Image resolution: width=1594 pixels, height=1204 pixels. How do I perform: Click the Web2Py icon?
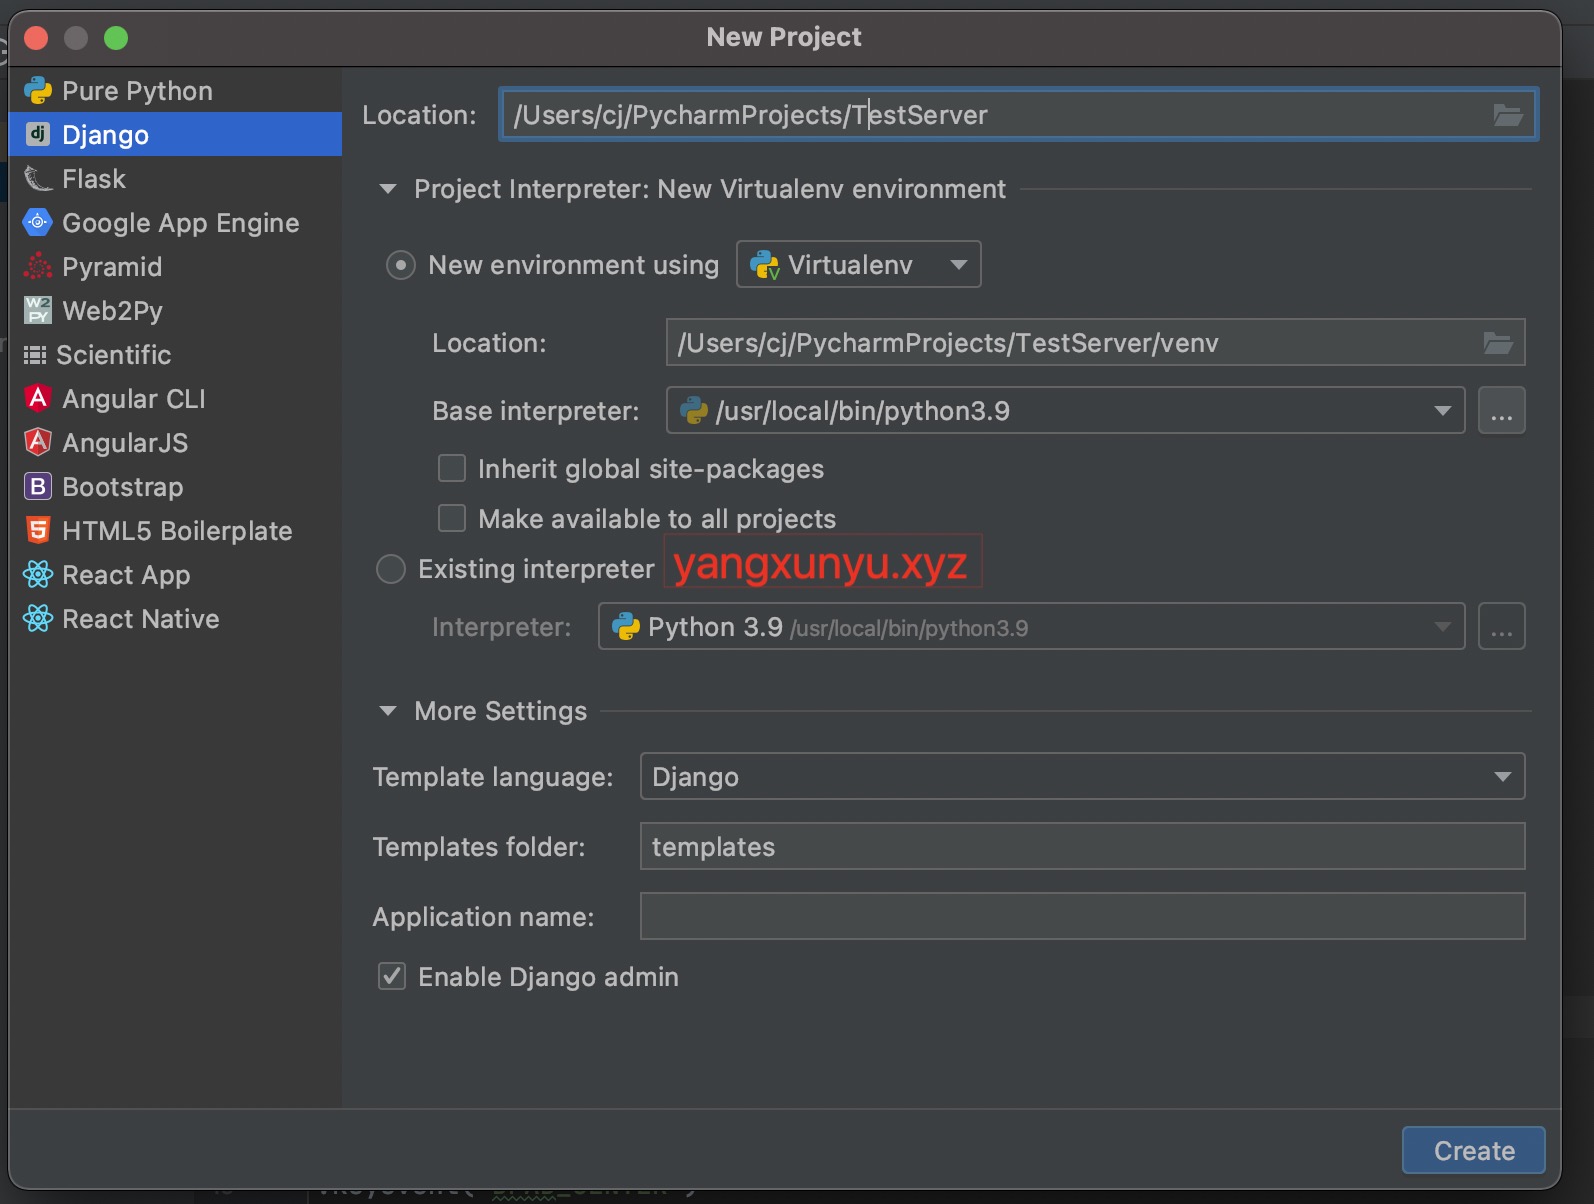[x=38, y=310]
